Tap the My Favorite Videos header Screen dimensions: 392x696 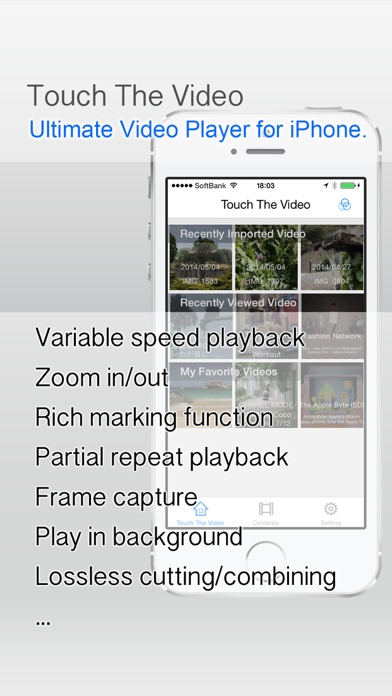click(229, 372)
